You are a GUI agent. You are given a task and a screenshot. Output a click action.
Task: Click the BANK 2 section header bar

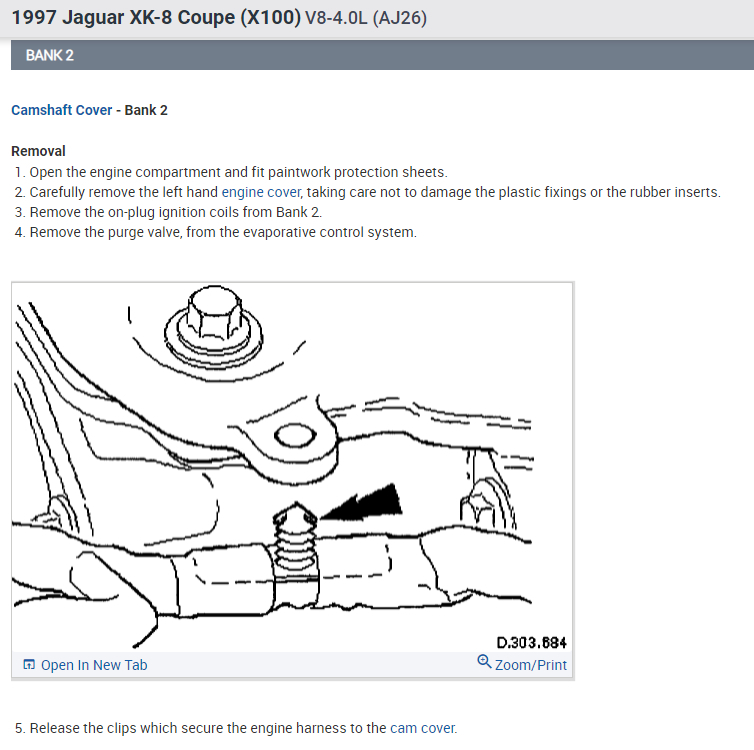click(x=382, y=55)
